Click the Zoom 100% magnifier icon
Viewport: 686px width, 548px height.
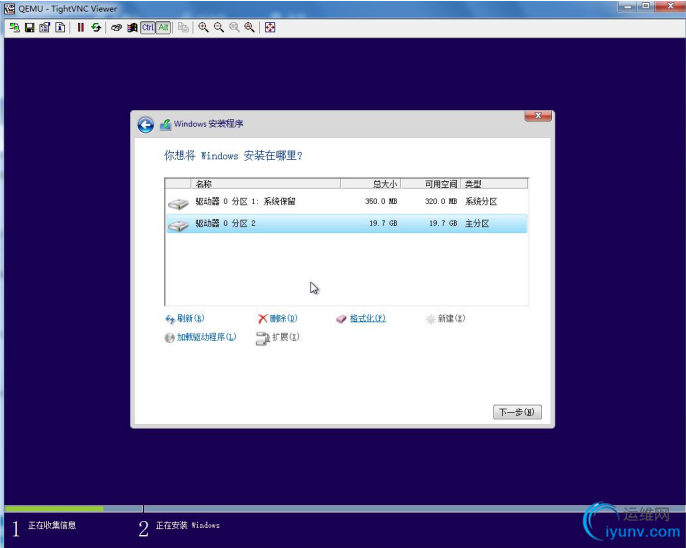tap(234, 28)
